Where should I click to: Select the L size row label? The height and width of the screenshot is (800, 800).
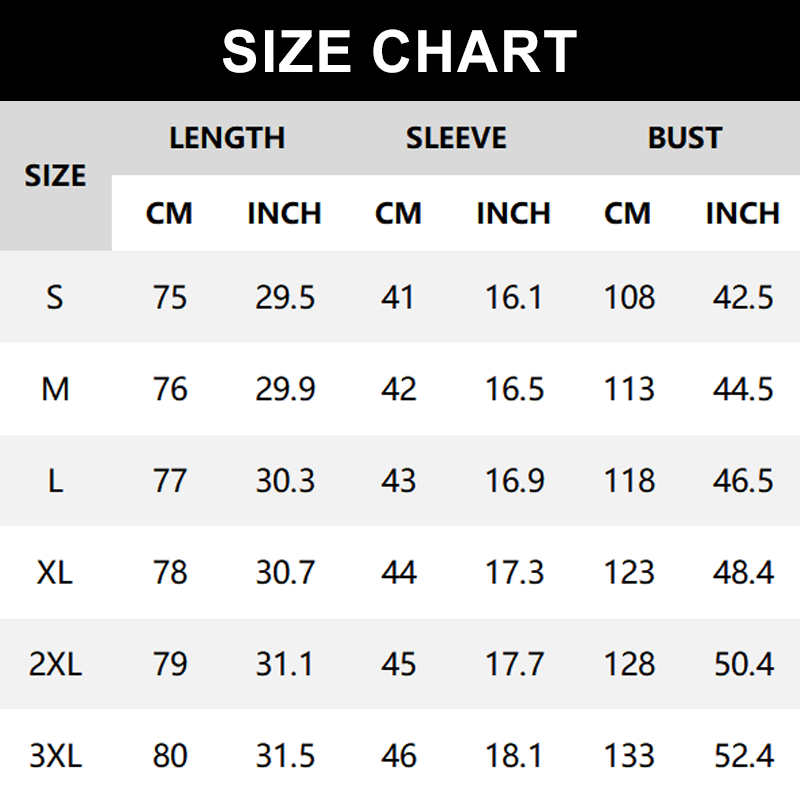[x=55, y=481]
